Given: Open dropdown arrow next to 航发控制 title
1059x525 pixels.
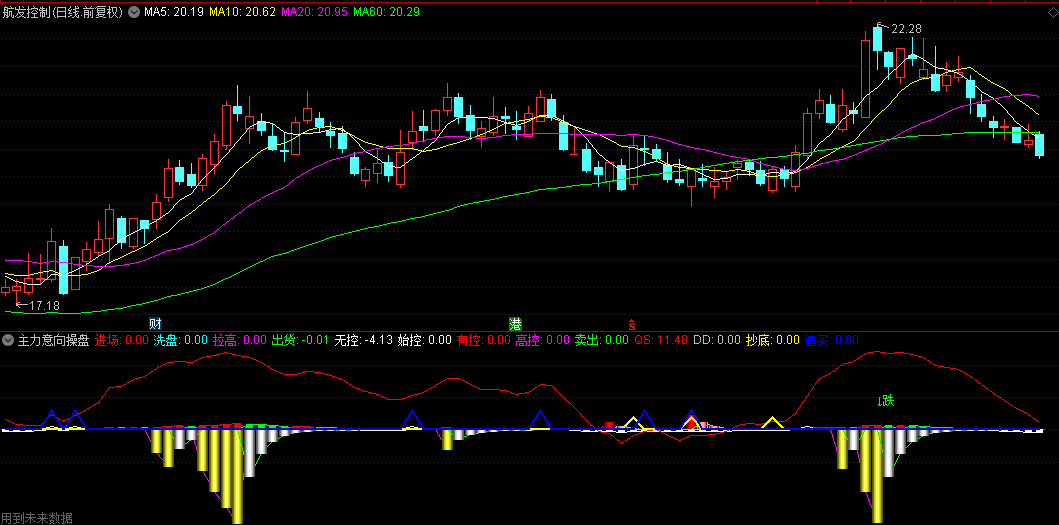Looking at the screenshot, I should coord(132,11).
